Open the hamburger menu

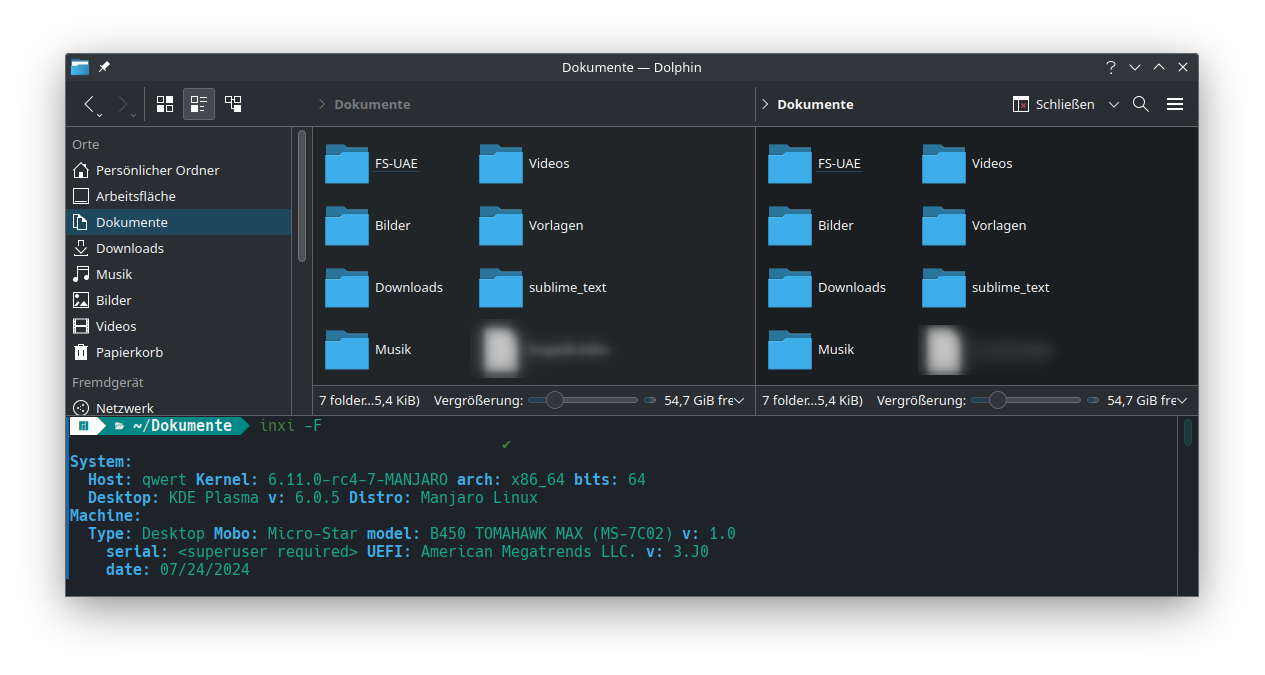[x=1175, y=104]
